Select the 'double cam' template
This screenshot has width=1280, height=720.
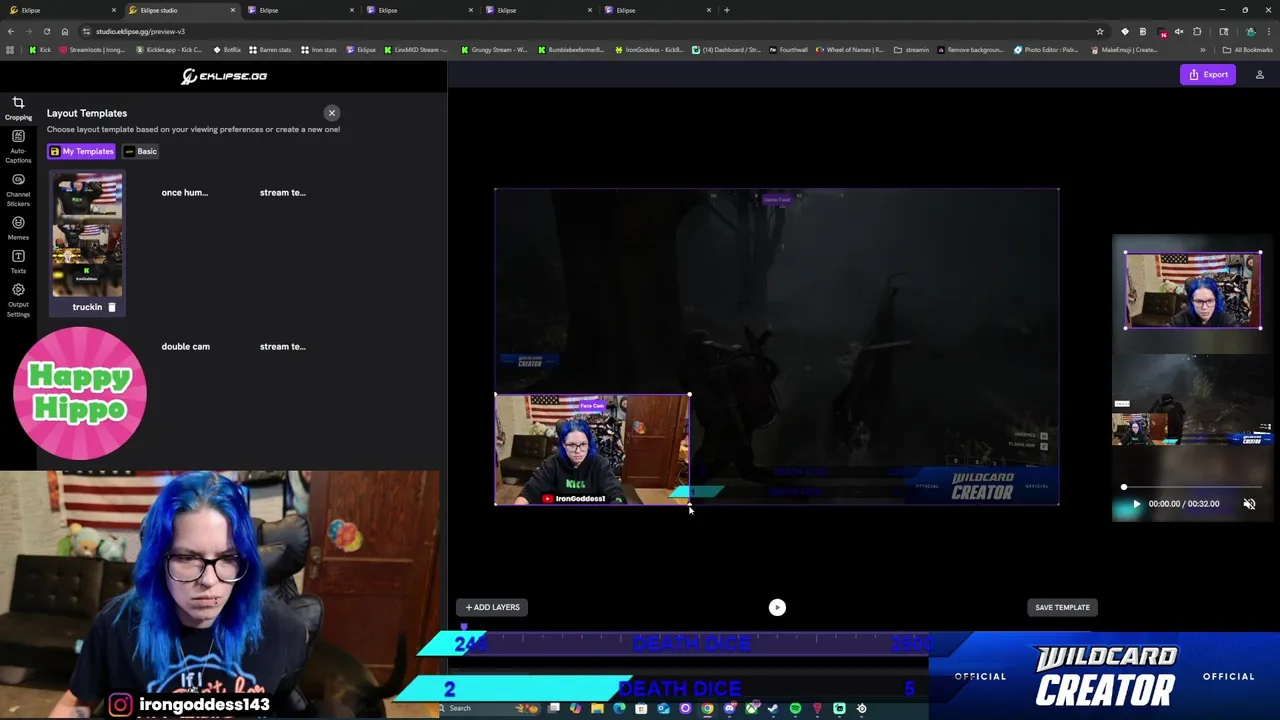pyautogui.click(x=186, y=346)
